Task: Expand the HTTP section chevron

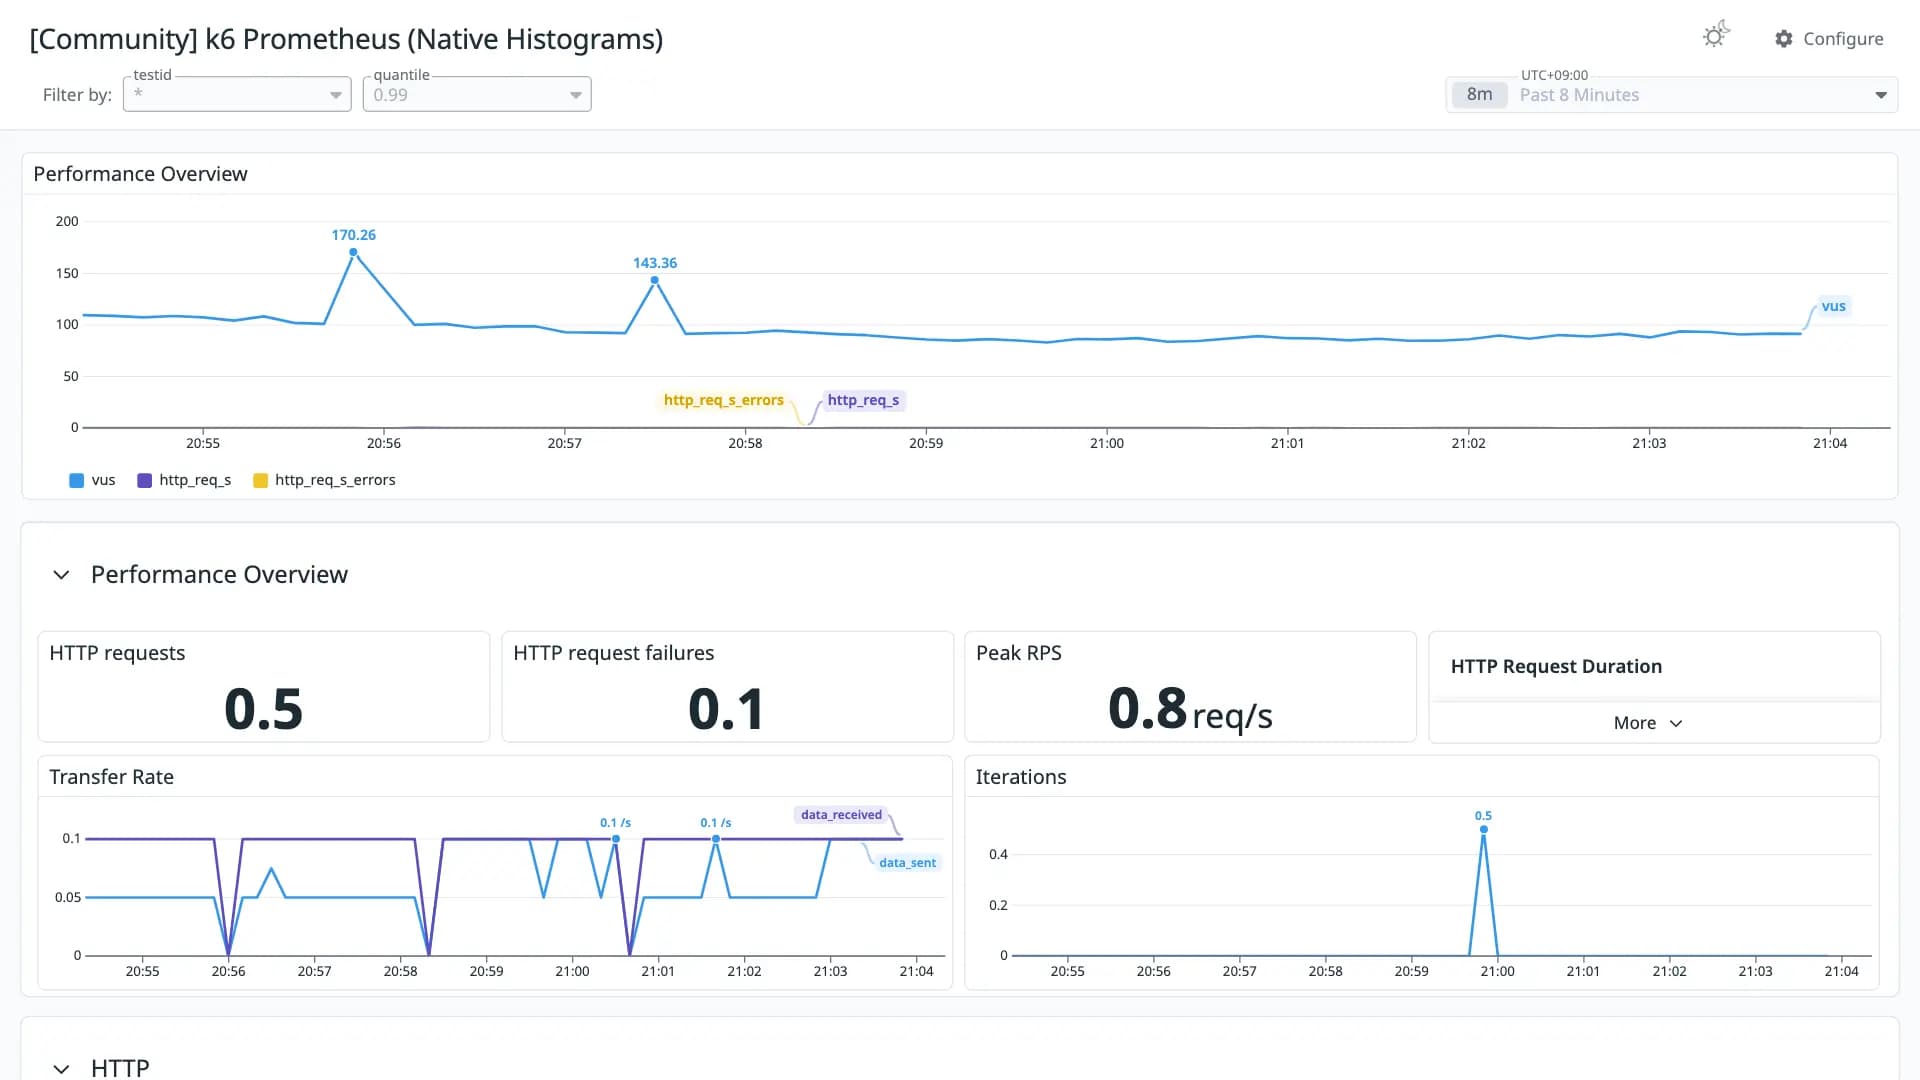Action: point(61,1068)
